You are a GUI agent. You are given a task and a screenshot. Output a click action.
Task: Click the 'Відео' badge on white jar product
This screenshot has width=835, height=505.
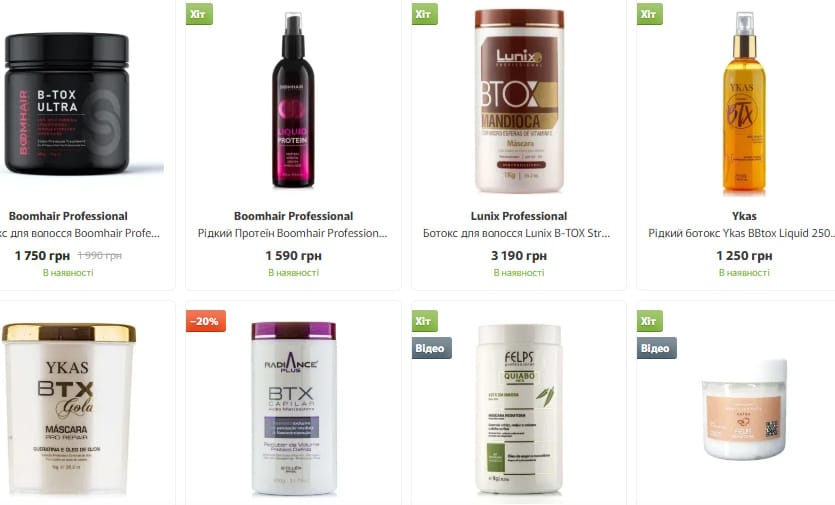(x=657, y=348)
